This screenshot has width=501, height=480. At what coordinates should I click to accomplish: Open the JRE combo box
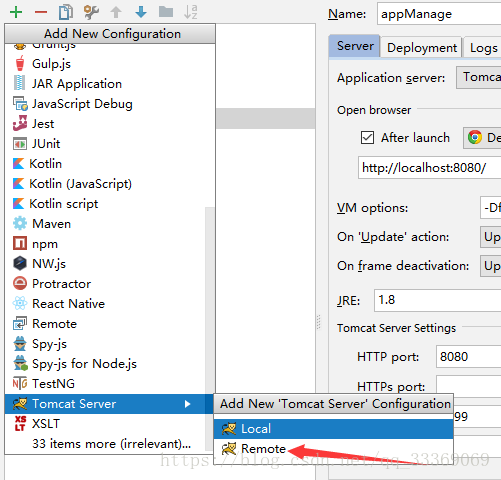pyautogui.click(x=437, y=300)
